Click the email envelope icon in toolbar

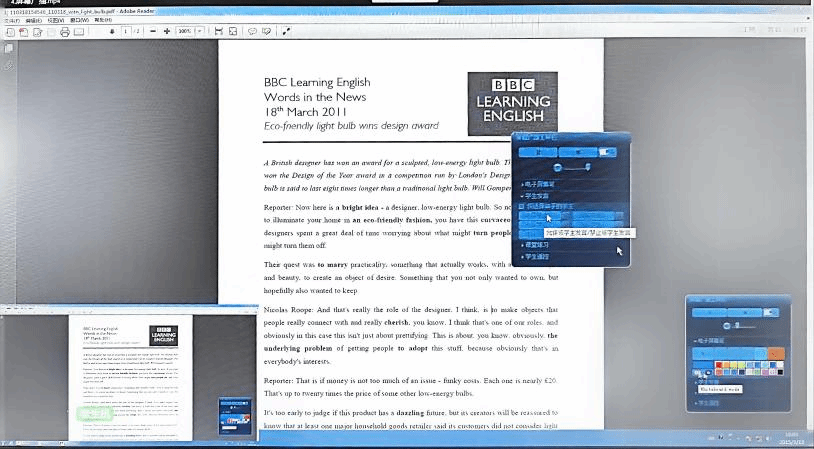coord(79,32)
